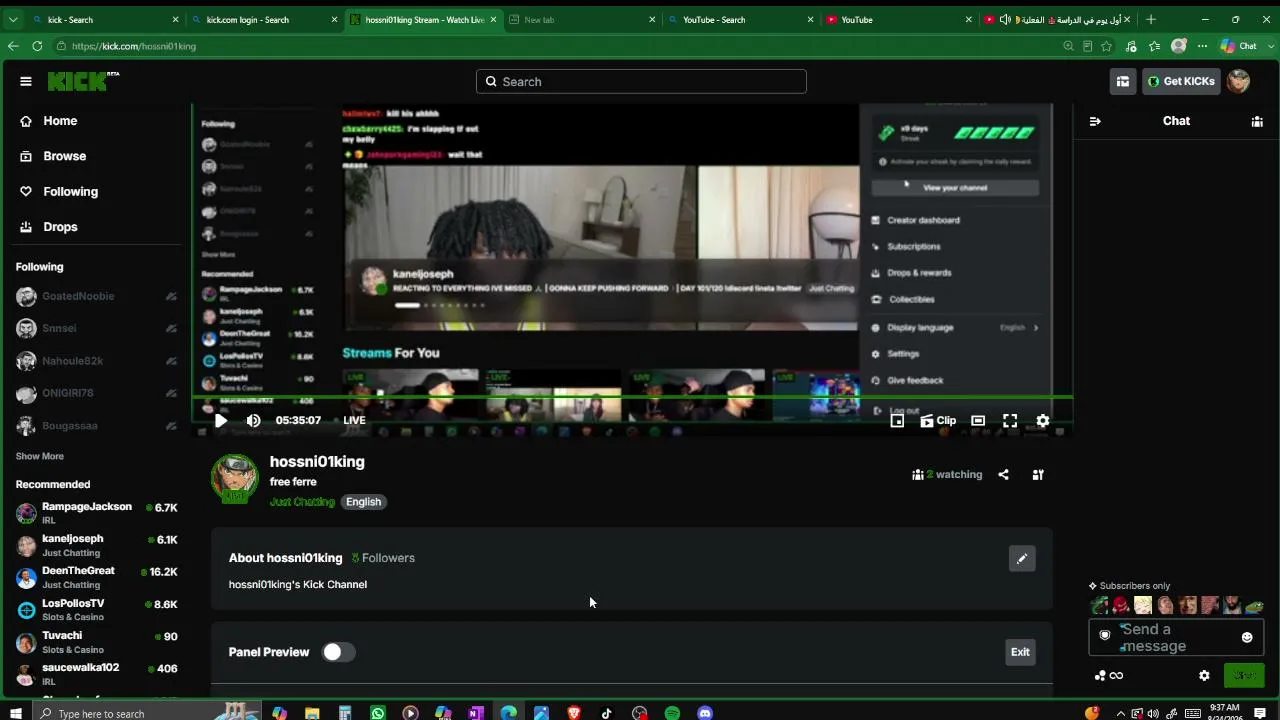Click the green chat send button
1280x720 pixels.
pos(1244,676)
